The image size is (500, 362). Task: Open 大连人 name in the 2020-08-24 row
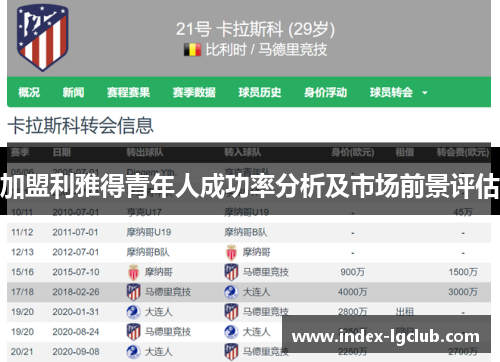click(x=256, y=332)
